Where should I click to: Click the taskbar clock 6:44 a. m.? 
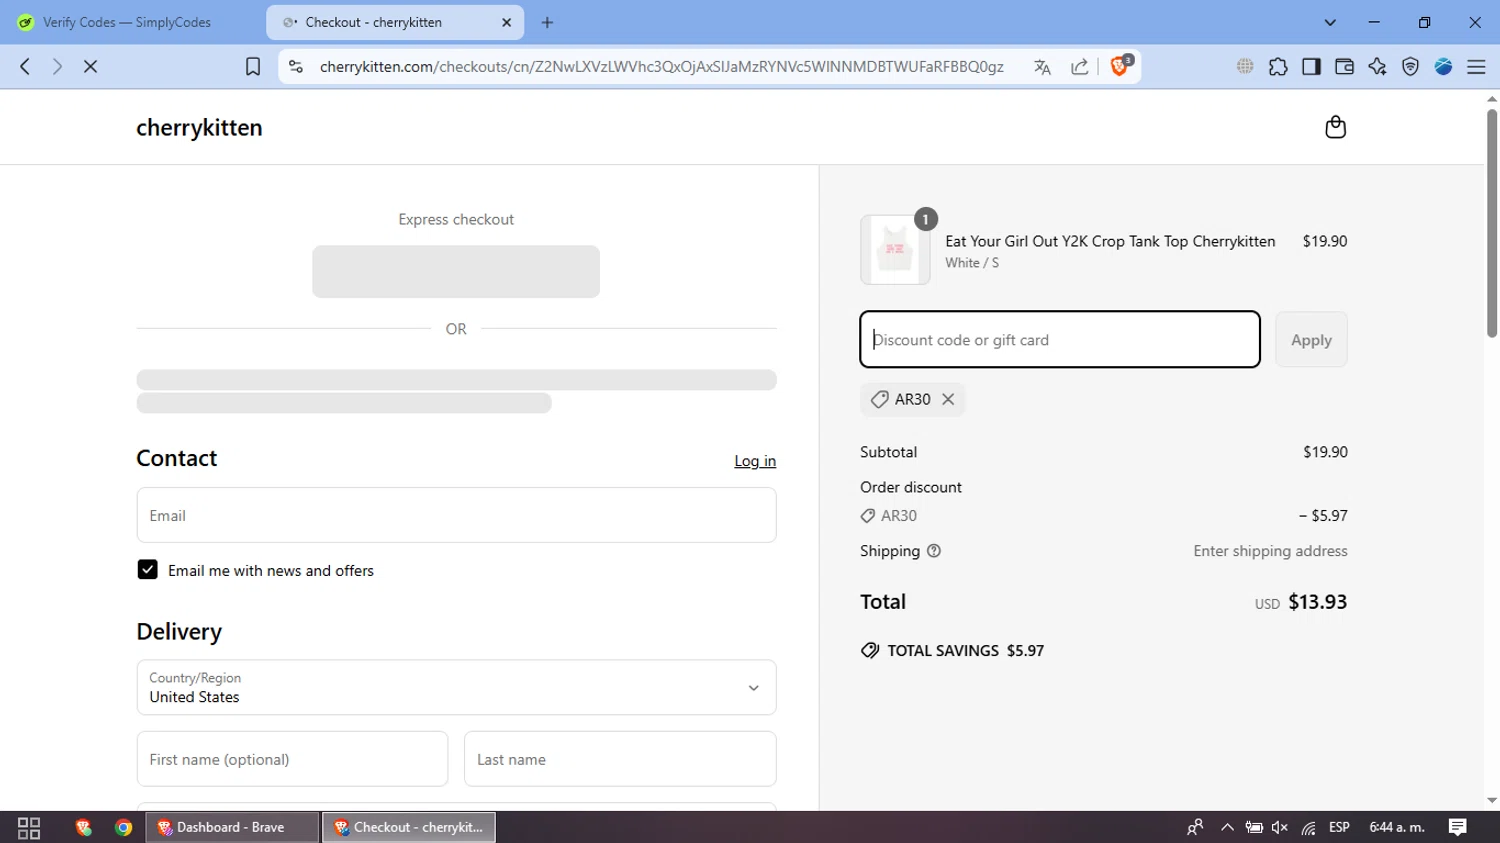(1397, 827)
